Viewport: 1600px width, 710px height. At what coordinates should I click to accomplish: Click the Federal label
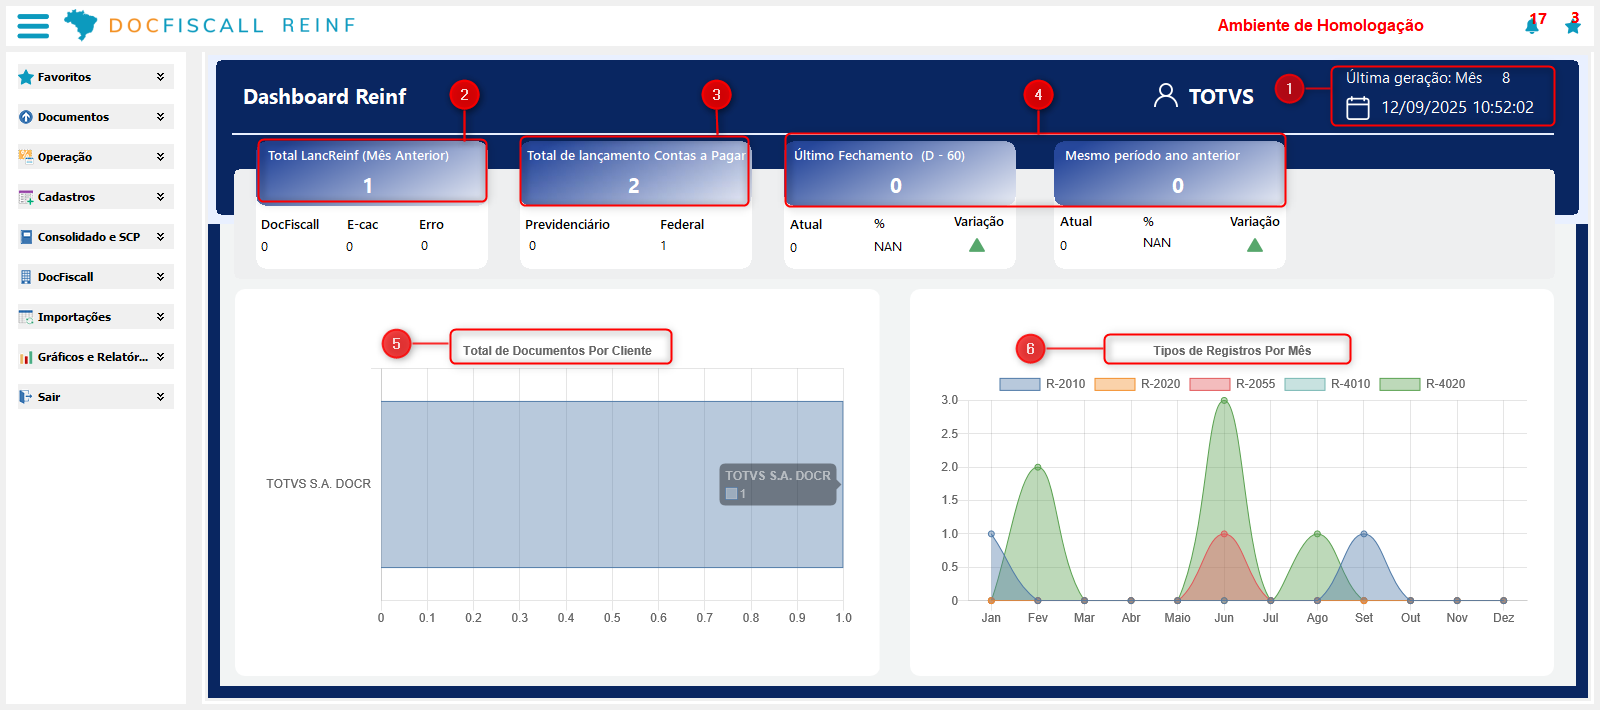(x=682, y=225)
